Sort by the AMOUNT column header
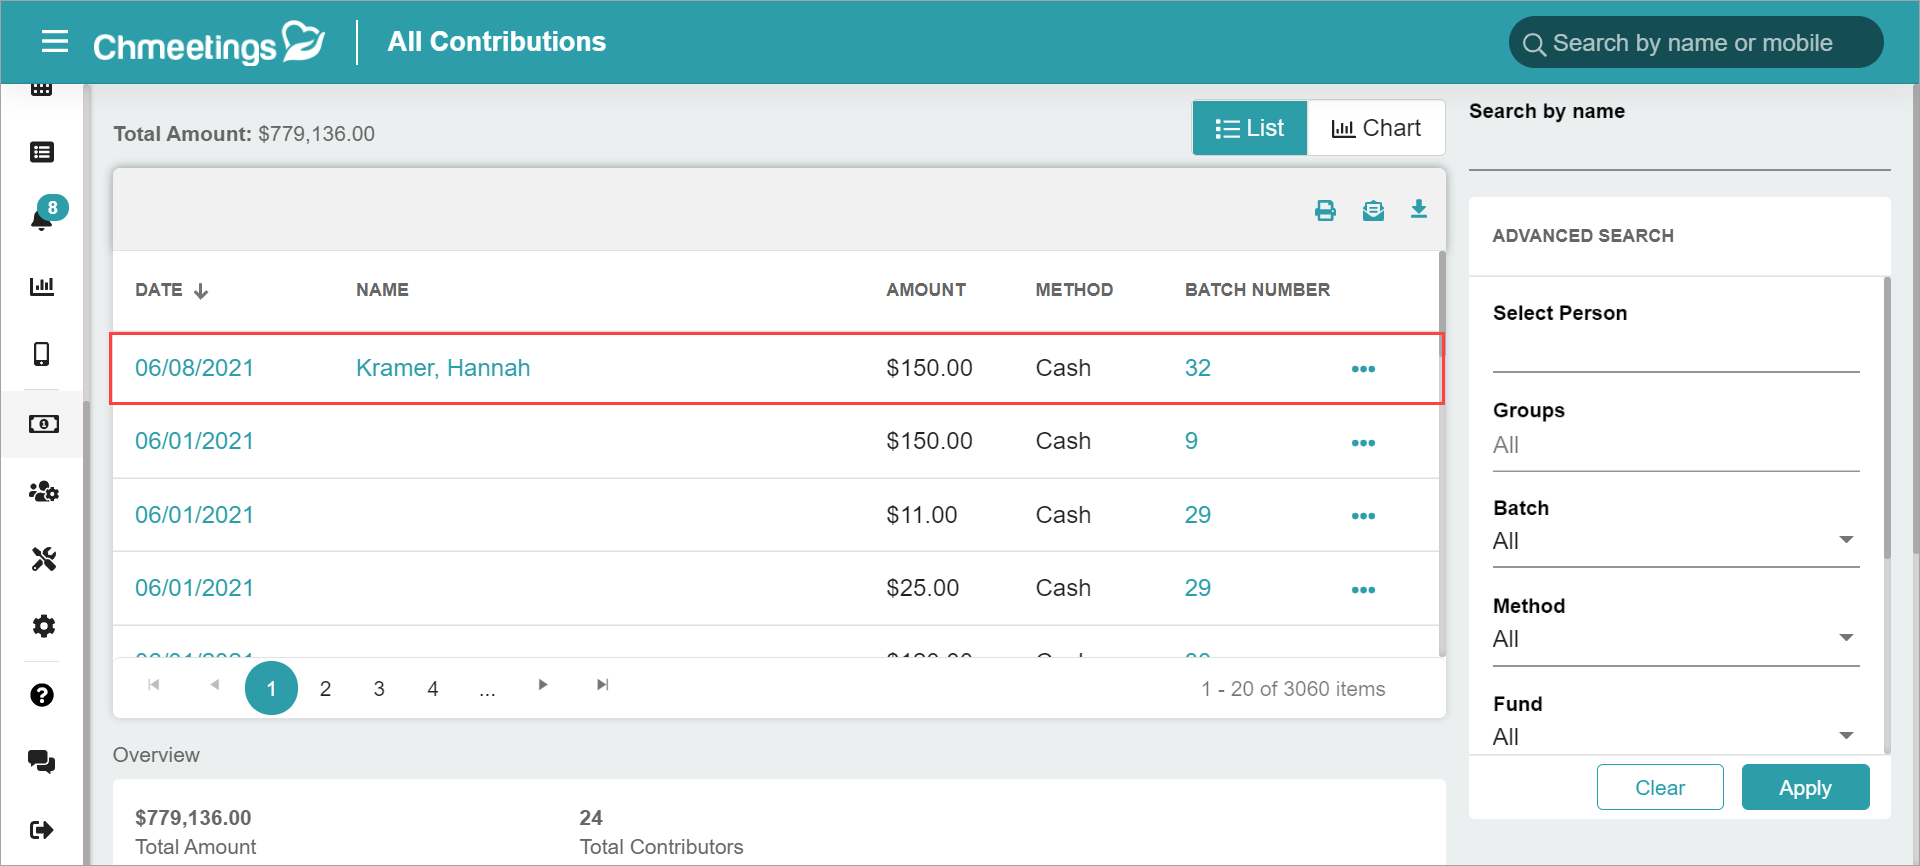Image resolution: width=1920 pixels, height=866 pixels. pos(926,290)
